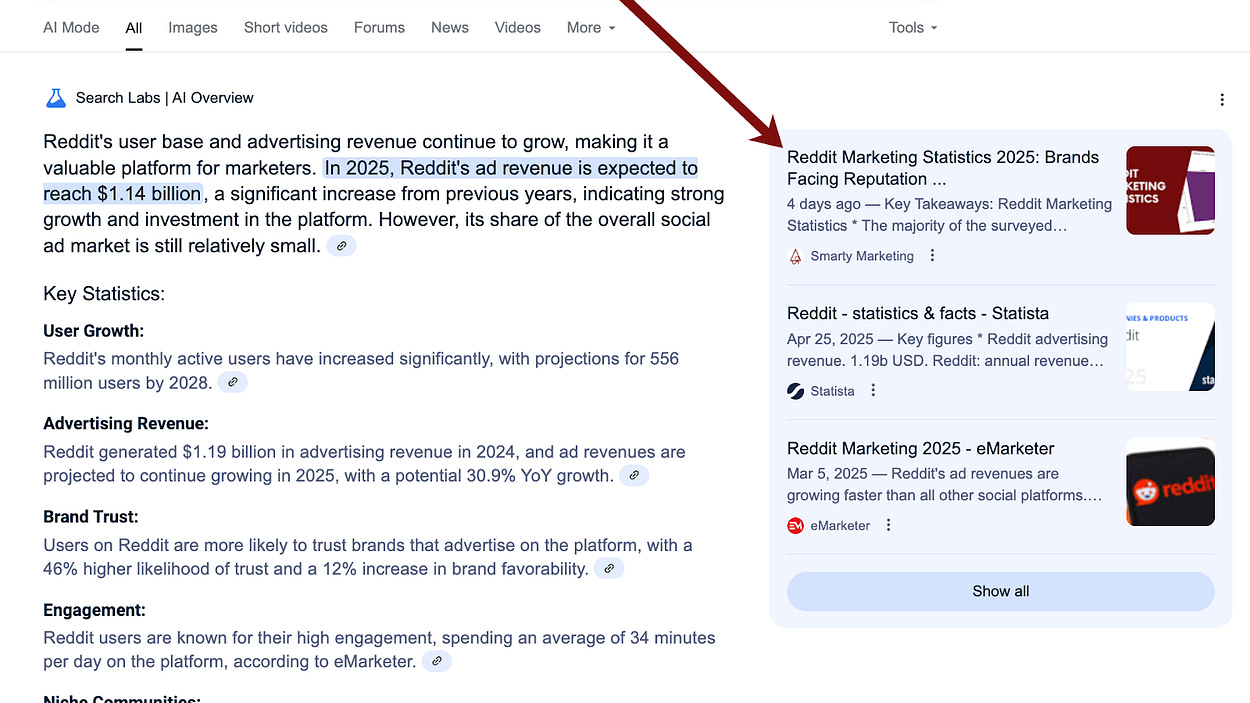
Task: Click the eMarketer snippet dated Mar 5, 2025
Action: pos(944,485)
